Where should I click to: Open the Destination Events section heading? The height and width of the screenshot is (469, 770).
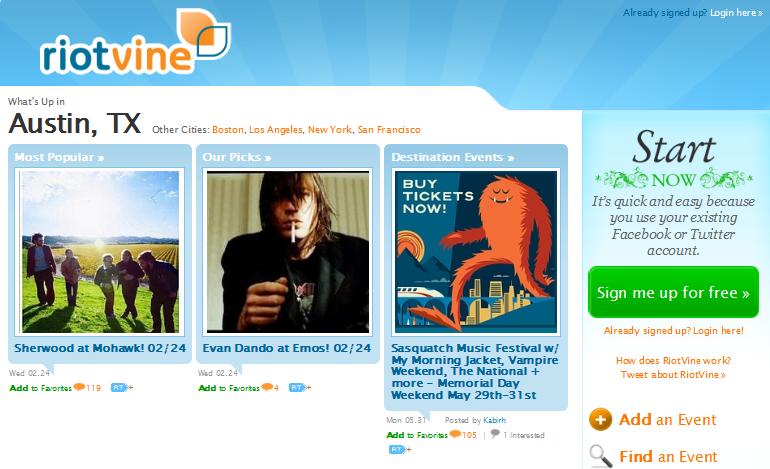(452, 157)
